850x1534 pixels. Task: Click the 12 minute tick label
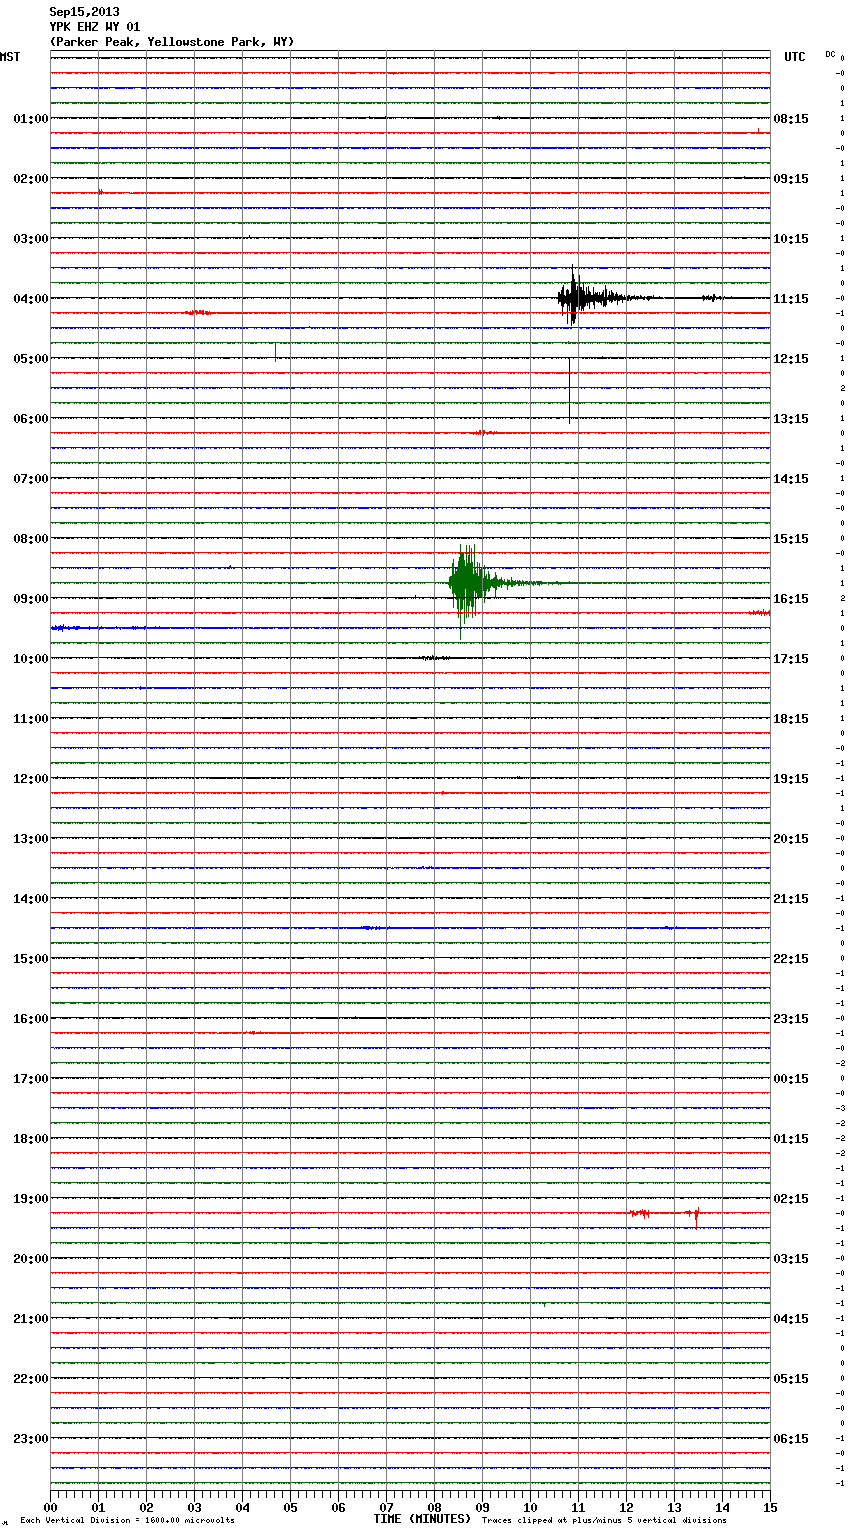point(626,1507)
